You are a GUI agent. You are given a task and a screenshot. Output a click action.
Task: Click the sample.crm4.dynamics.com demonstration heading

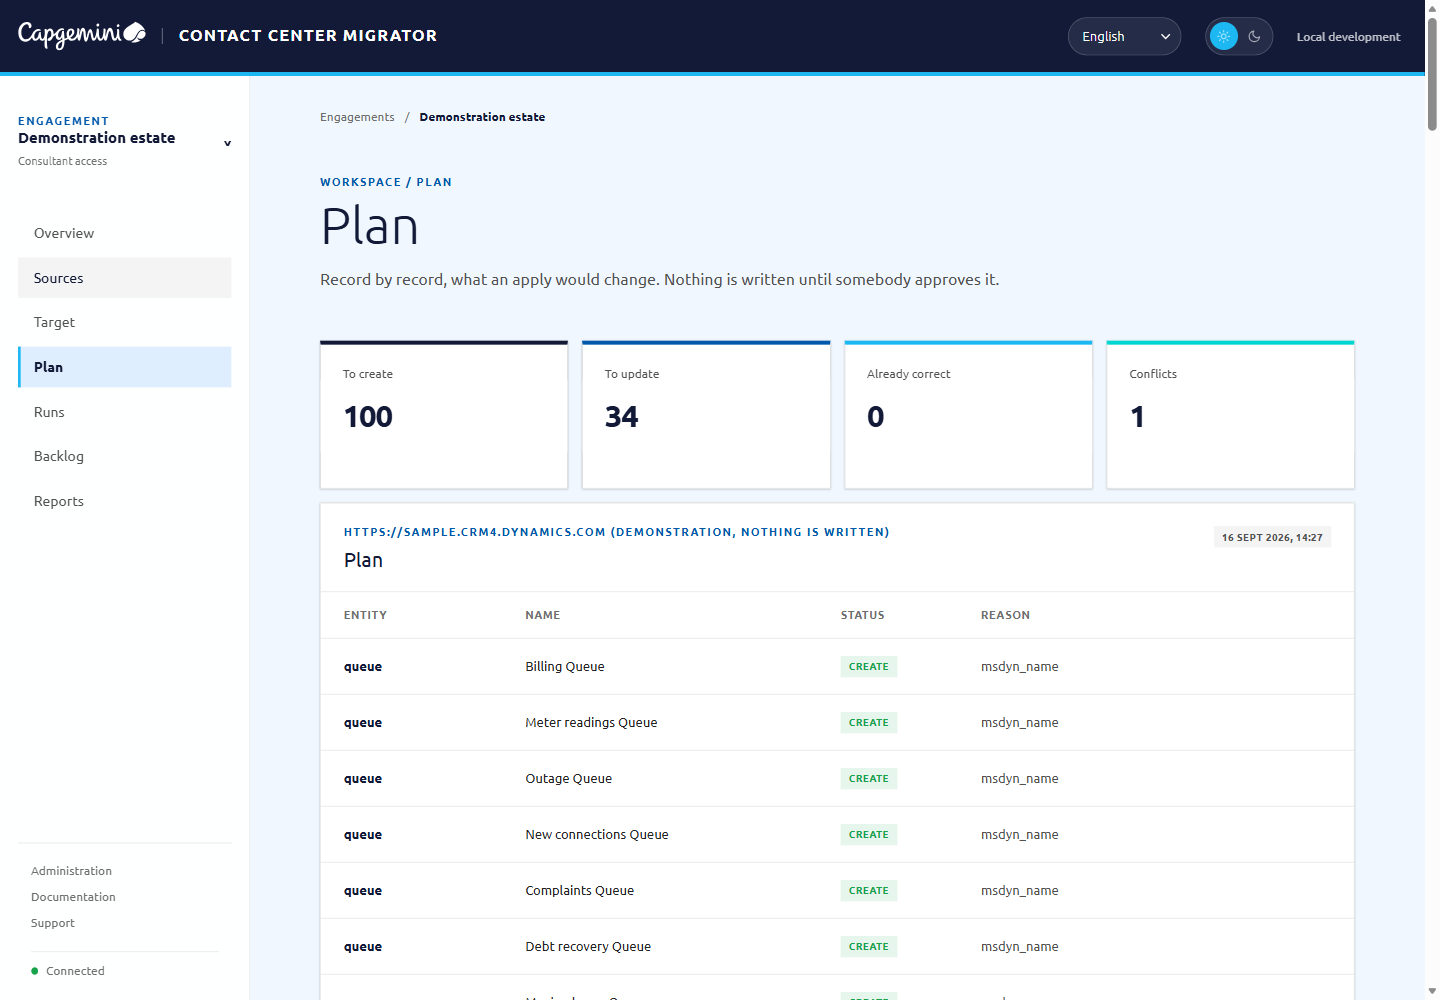(x=617, y=532)
